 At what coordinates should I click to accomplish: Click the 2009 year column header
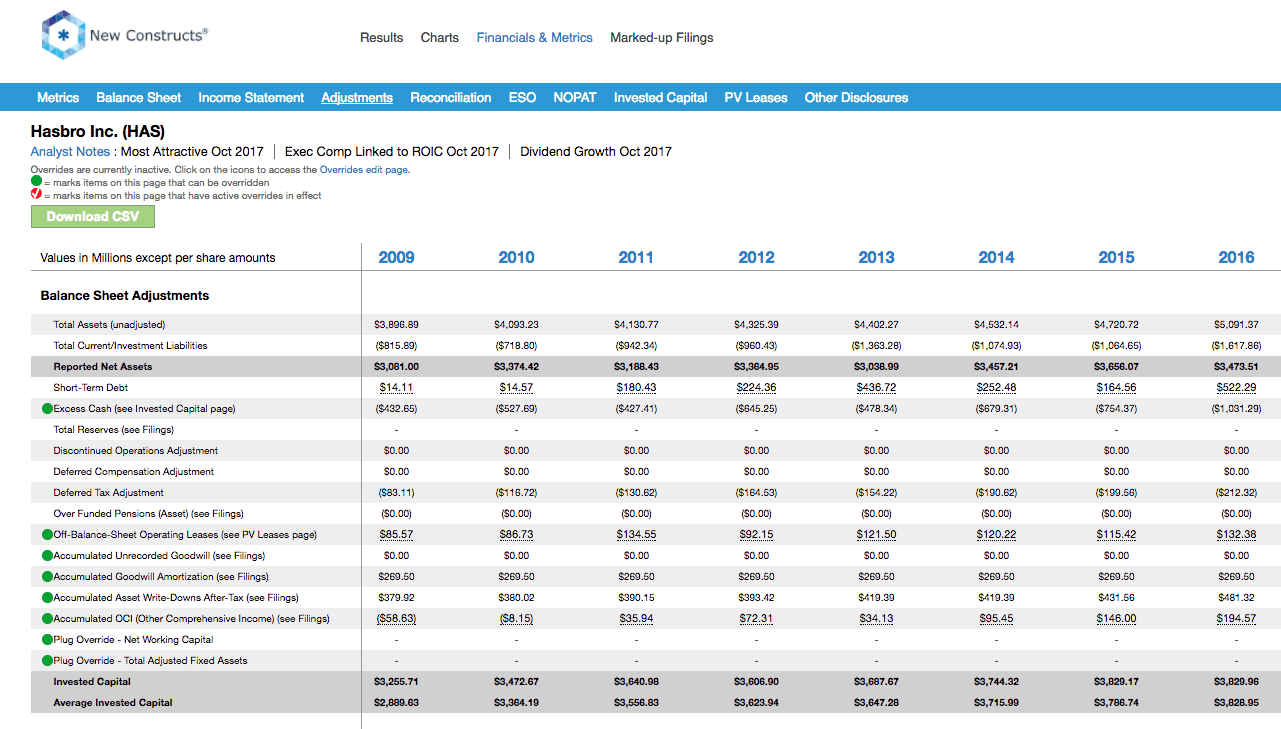tap(396, 258)
